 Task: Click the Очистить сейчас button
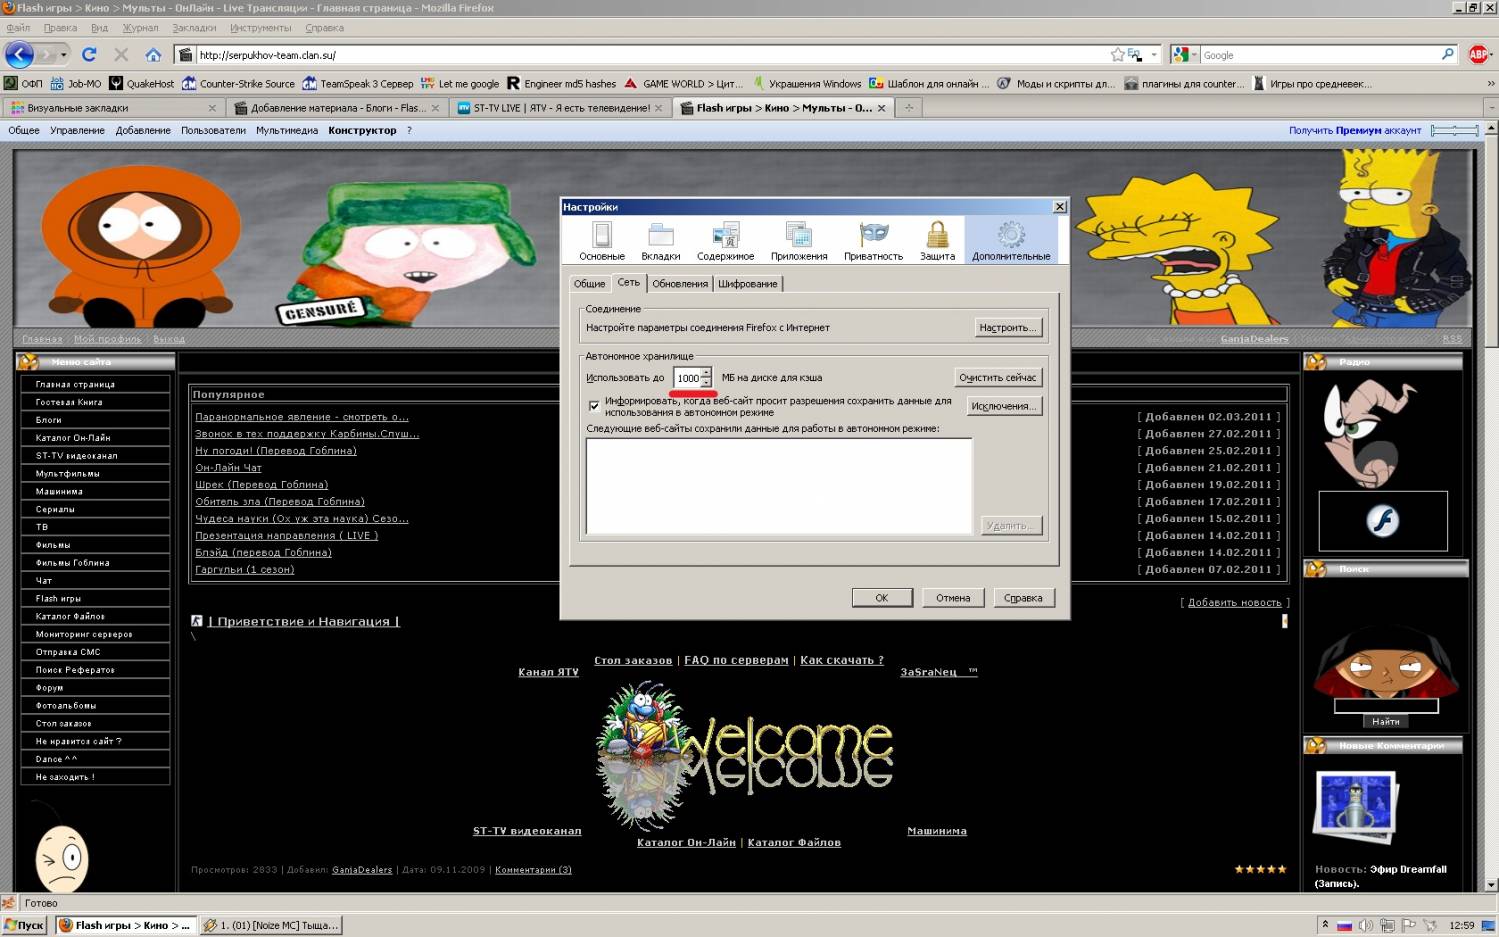click(x=997, y=377)
